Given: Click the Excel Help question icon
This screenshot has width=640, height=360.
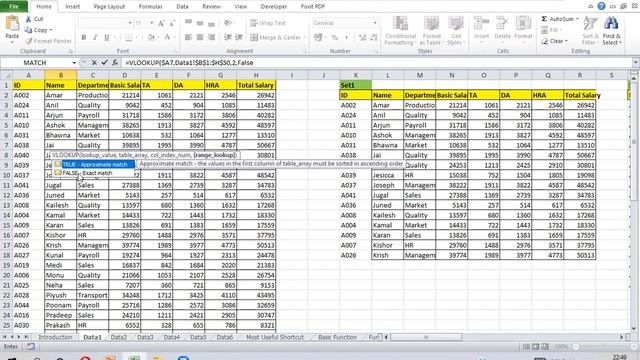Looking at the screenshot, I should [x=601, y=6].
